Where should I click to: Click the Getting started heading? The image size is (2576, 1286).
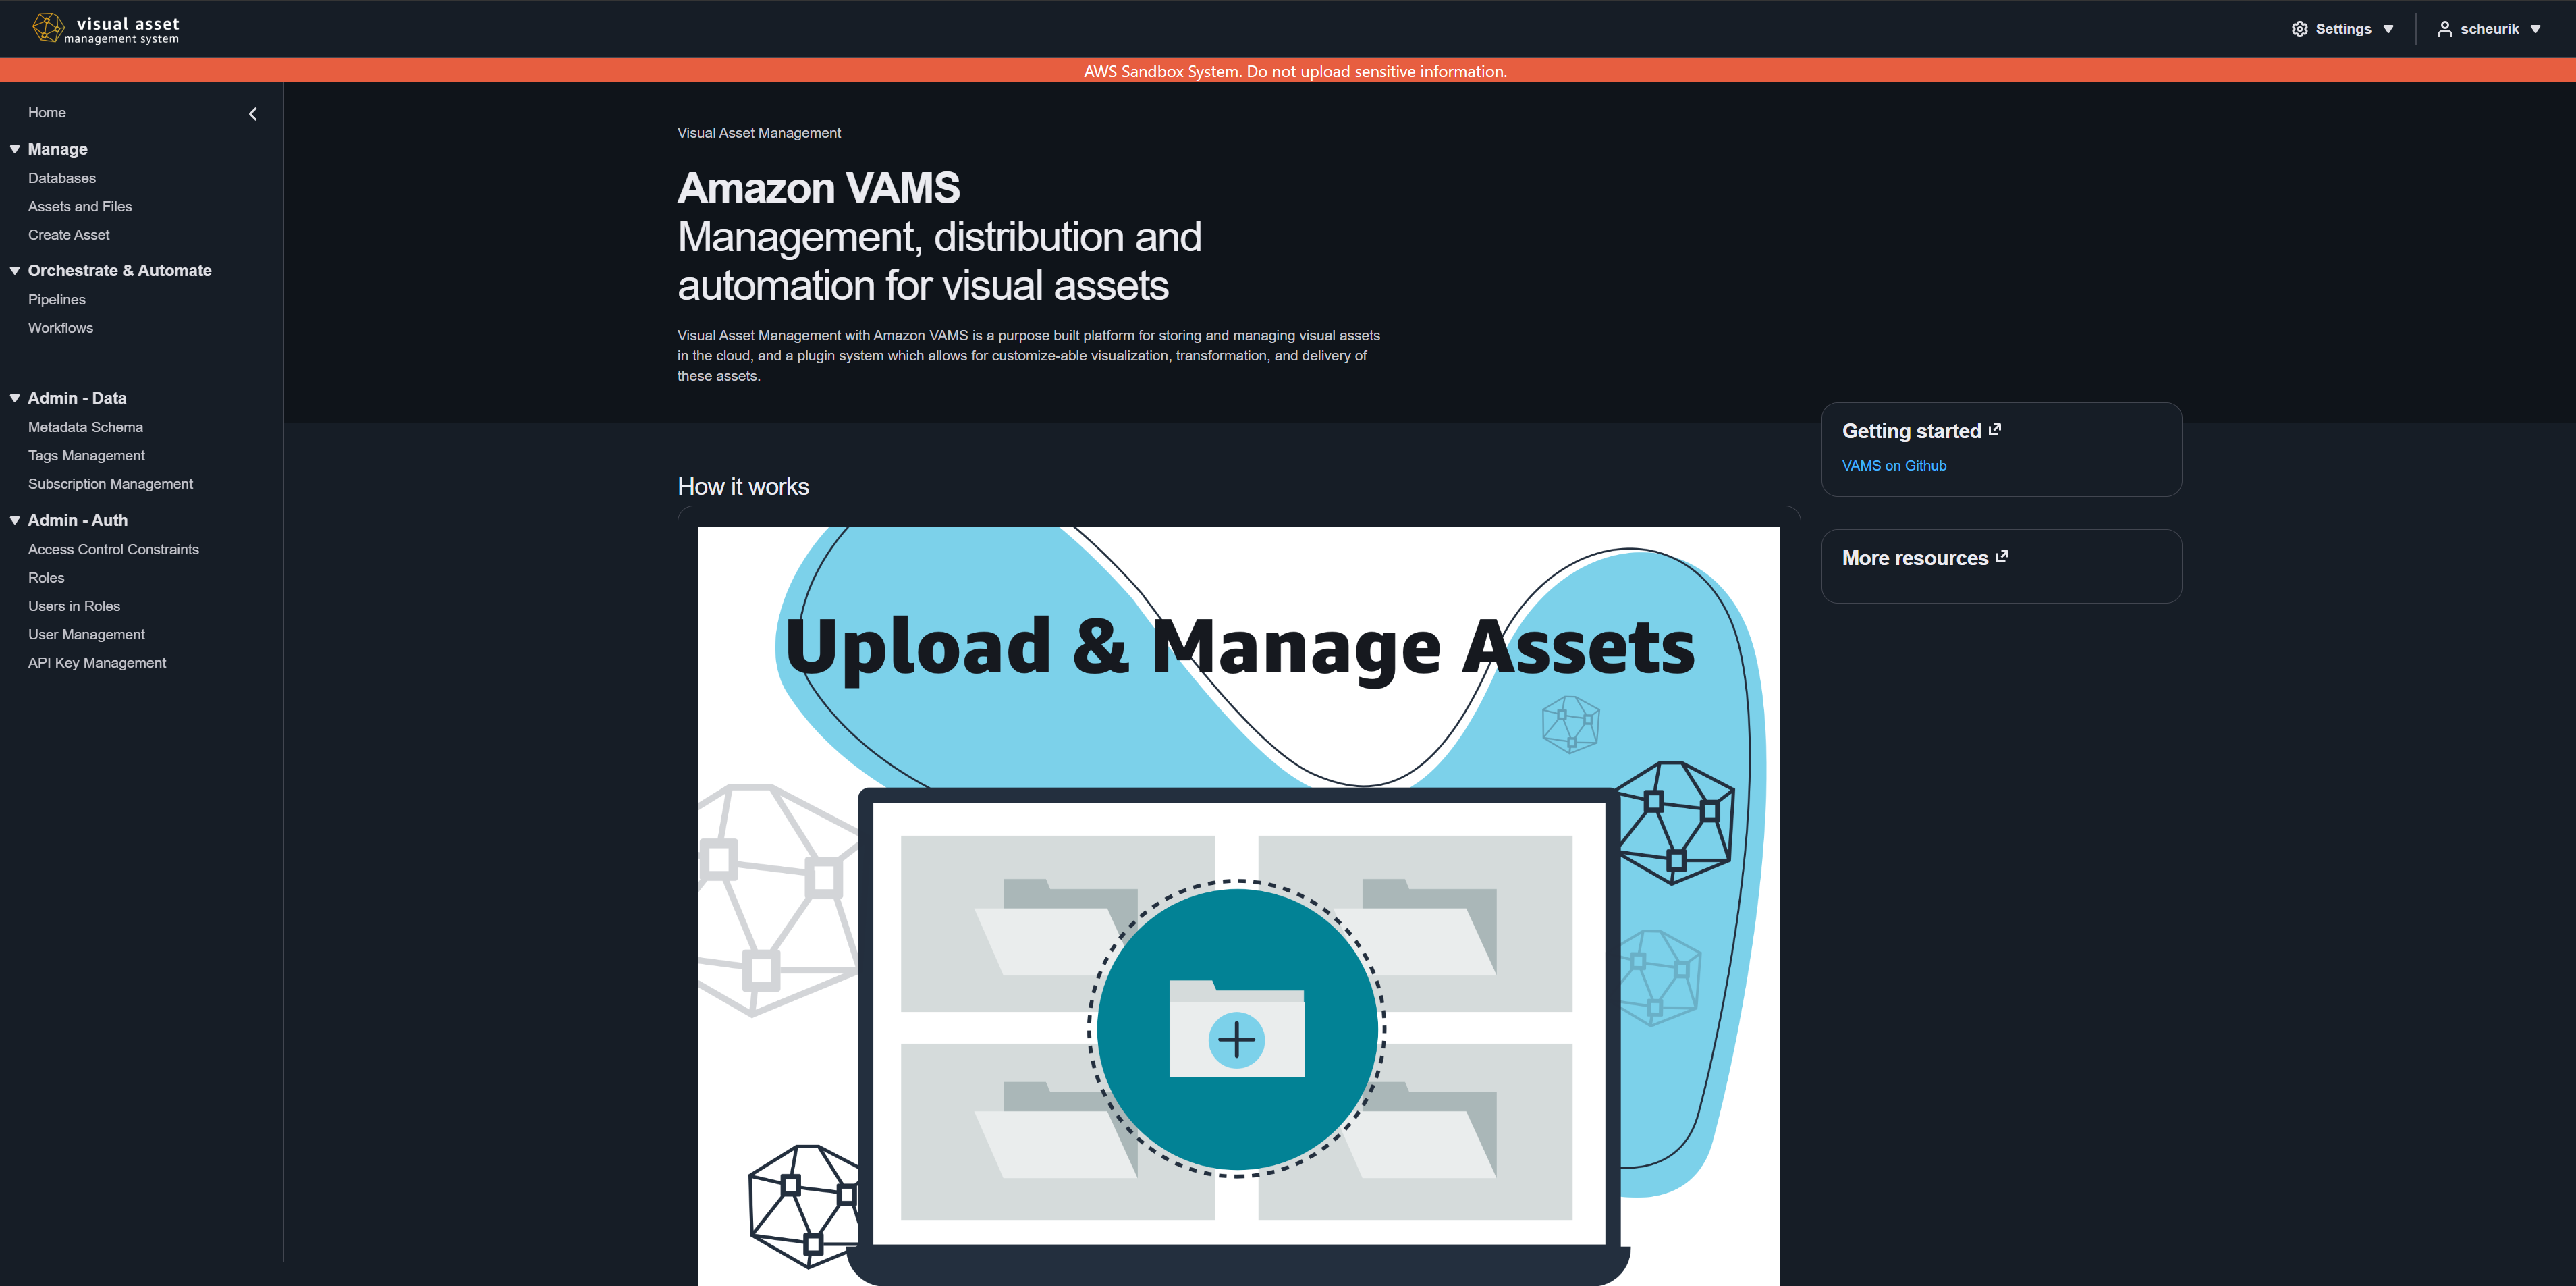1912,431
